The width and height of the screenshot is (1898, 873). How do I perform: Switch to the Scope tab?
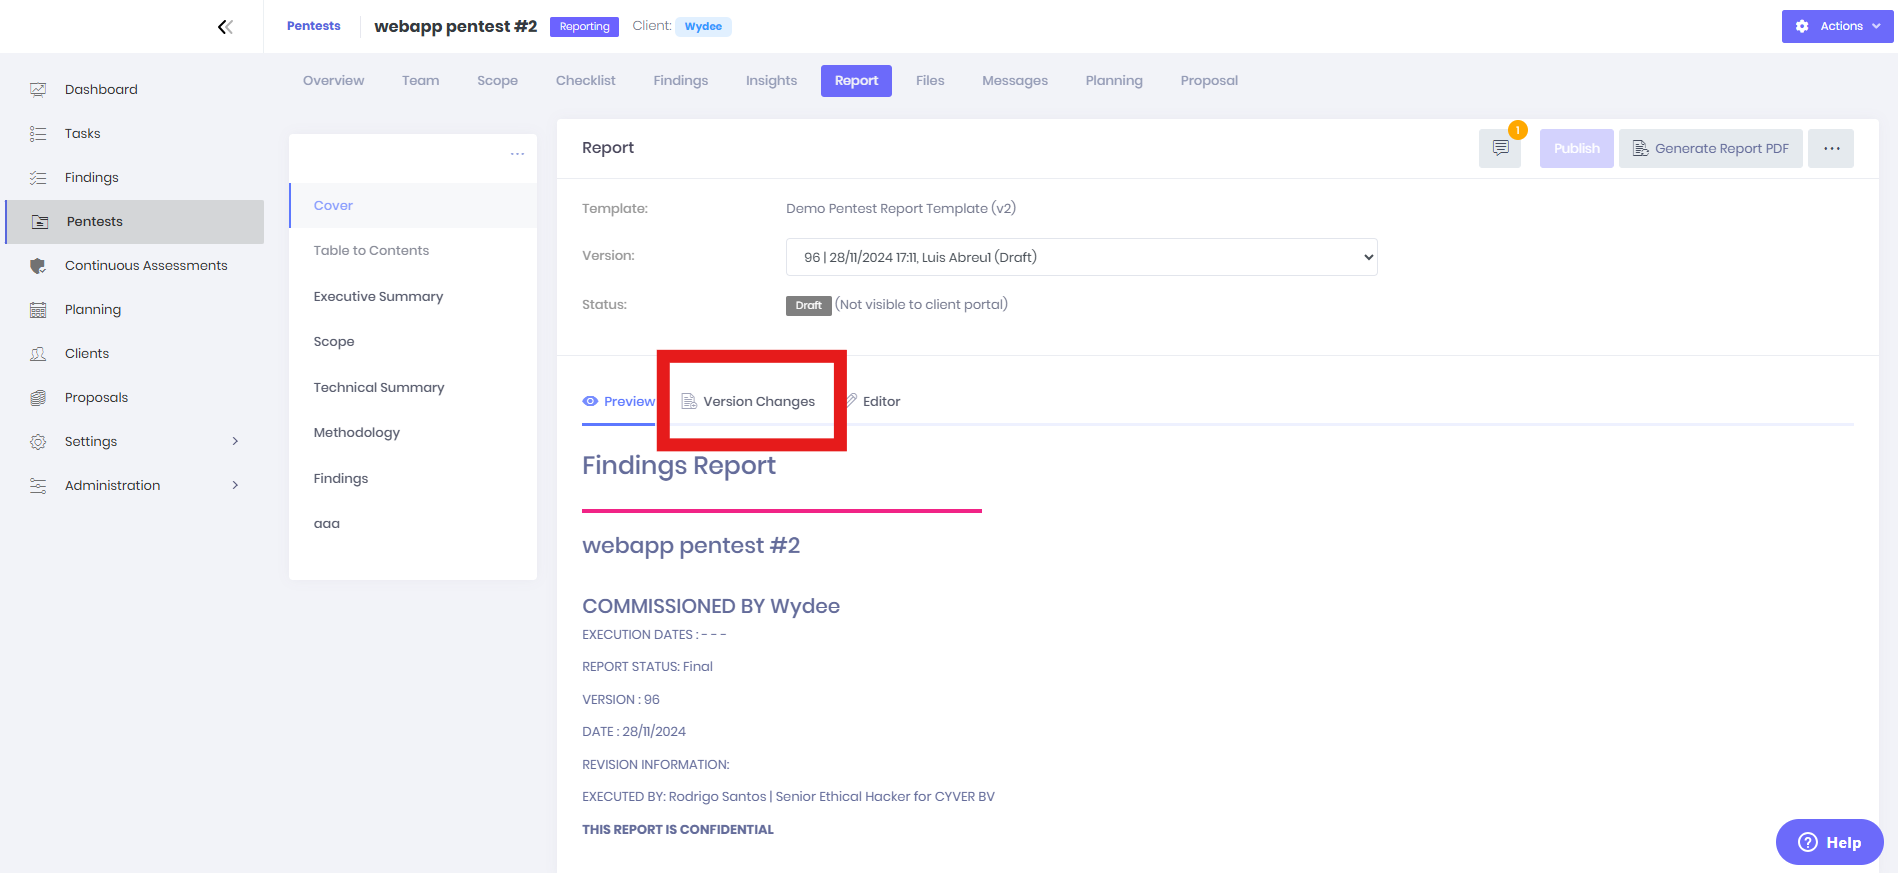[x=497, y=80]
